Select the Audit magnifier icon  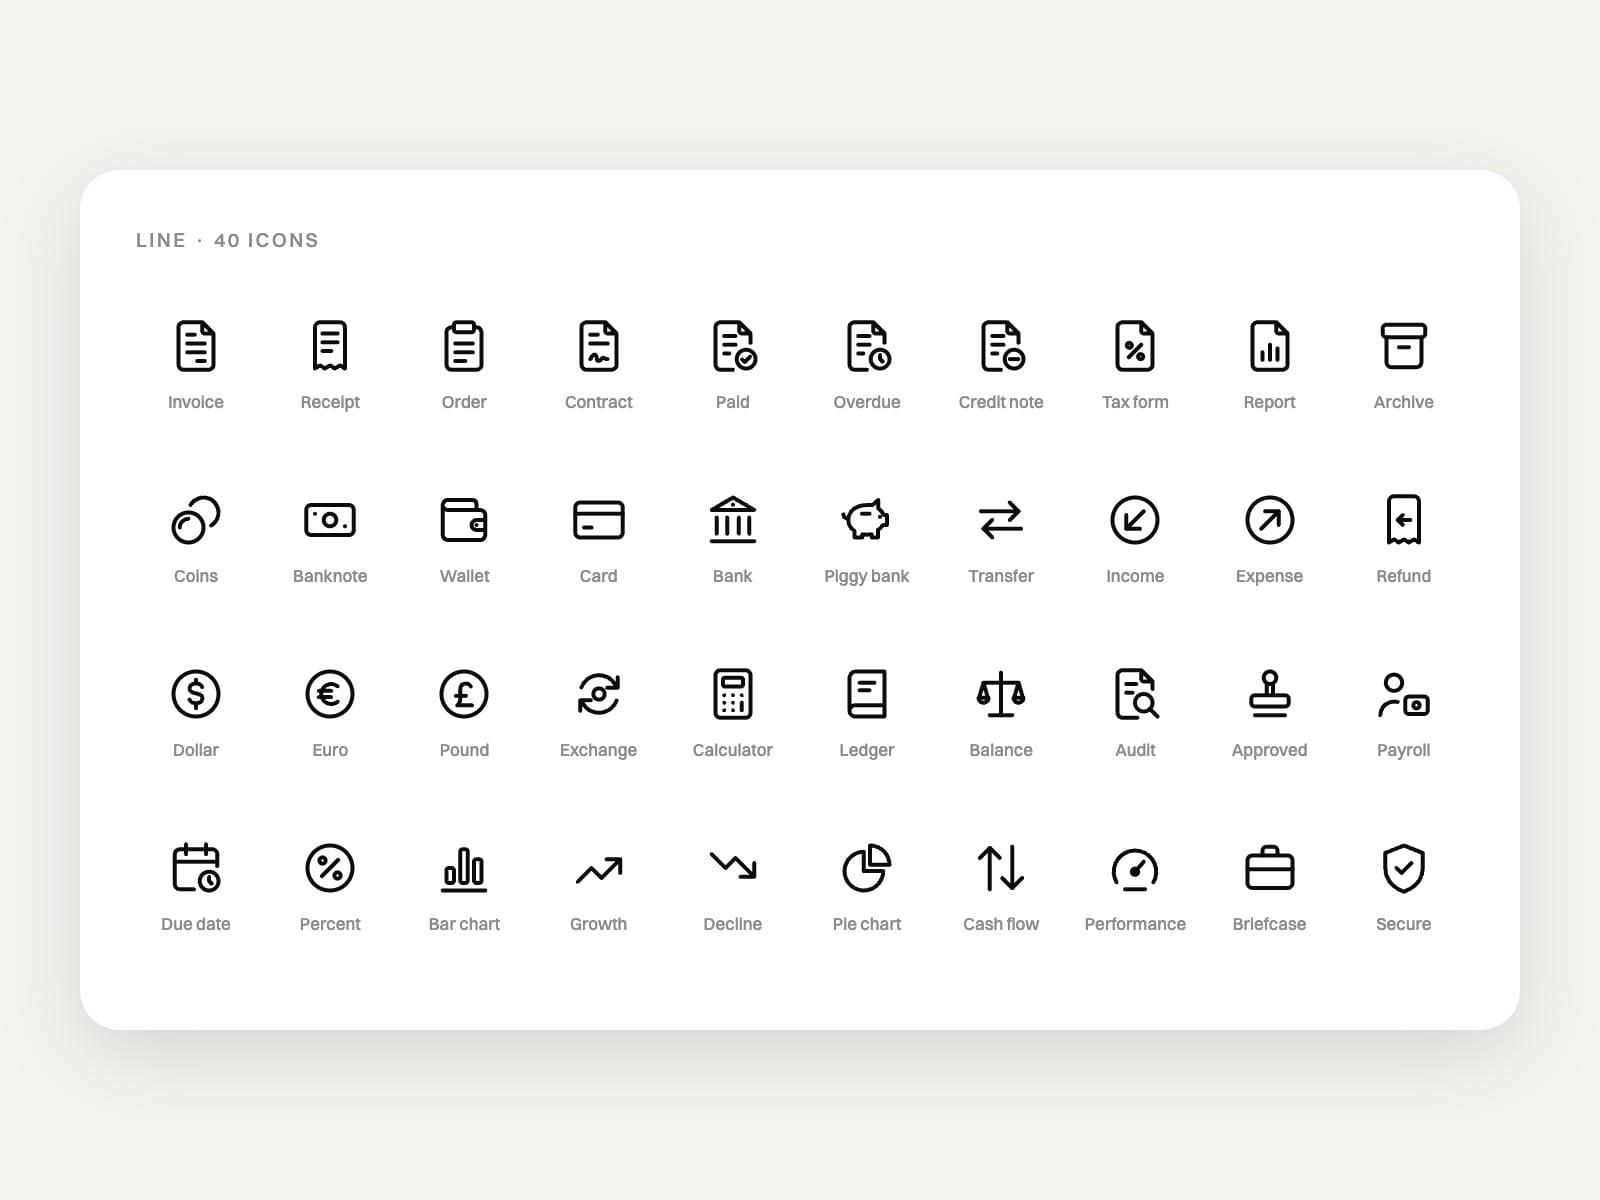click(1137, 694)
